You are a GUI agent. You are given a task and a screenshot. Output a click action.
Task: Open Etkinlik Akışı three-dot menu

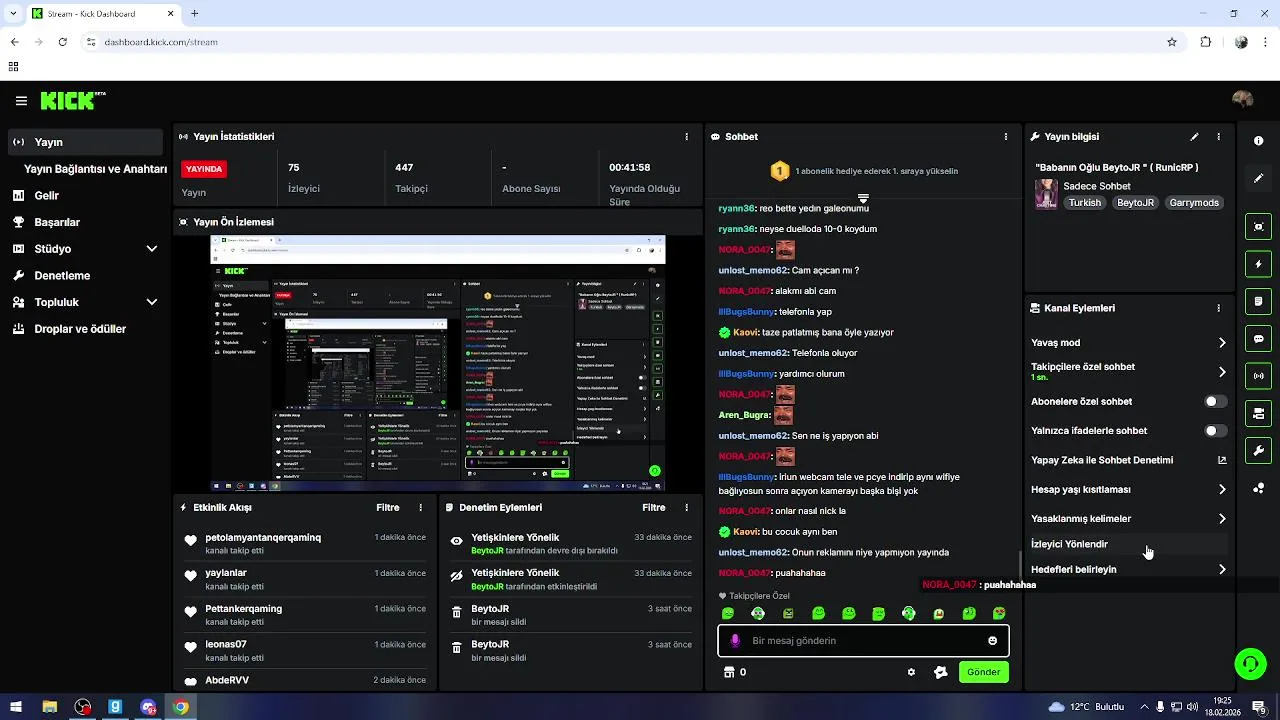(420, 508)
